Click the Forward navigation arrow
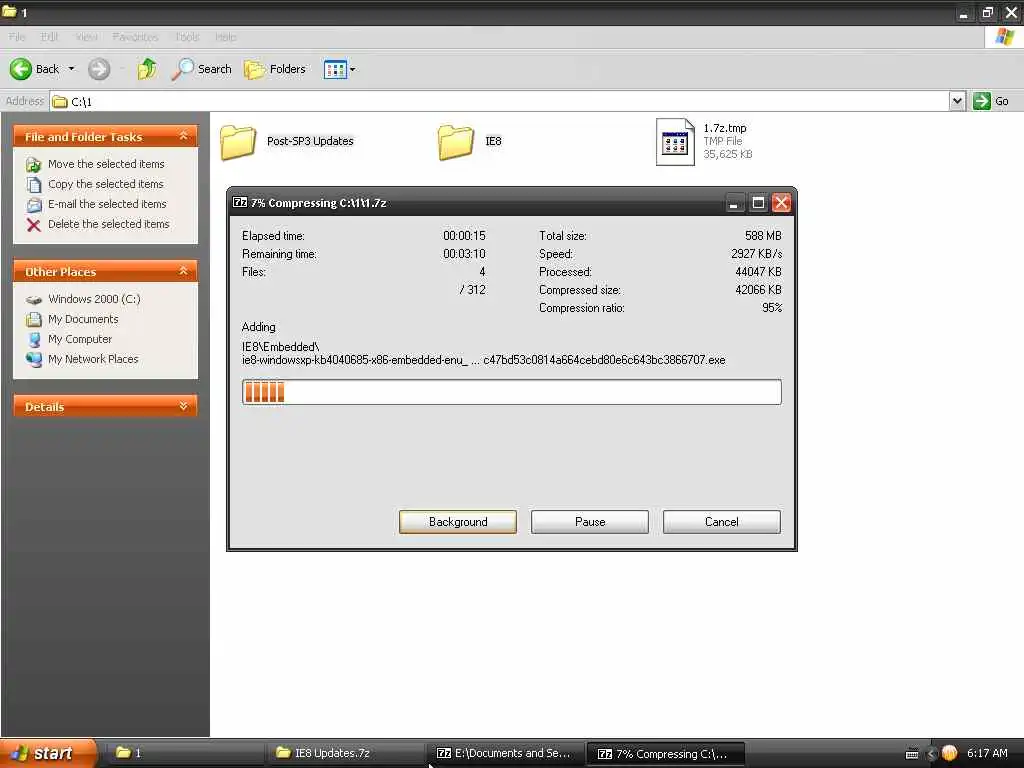The height and width of the screenshot is (768, 1024). coord(99,69)
